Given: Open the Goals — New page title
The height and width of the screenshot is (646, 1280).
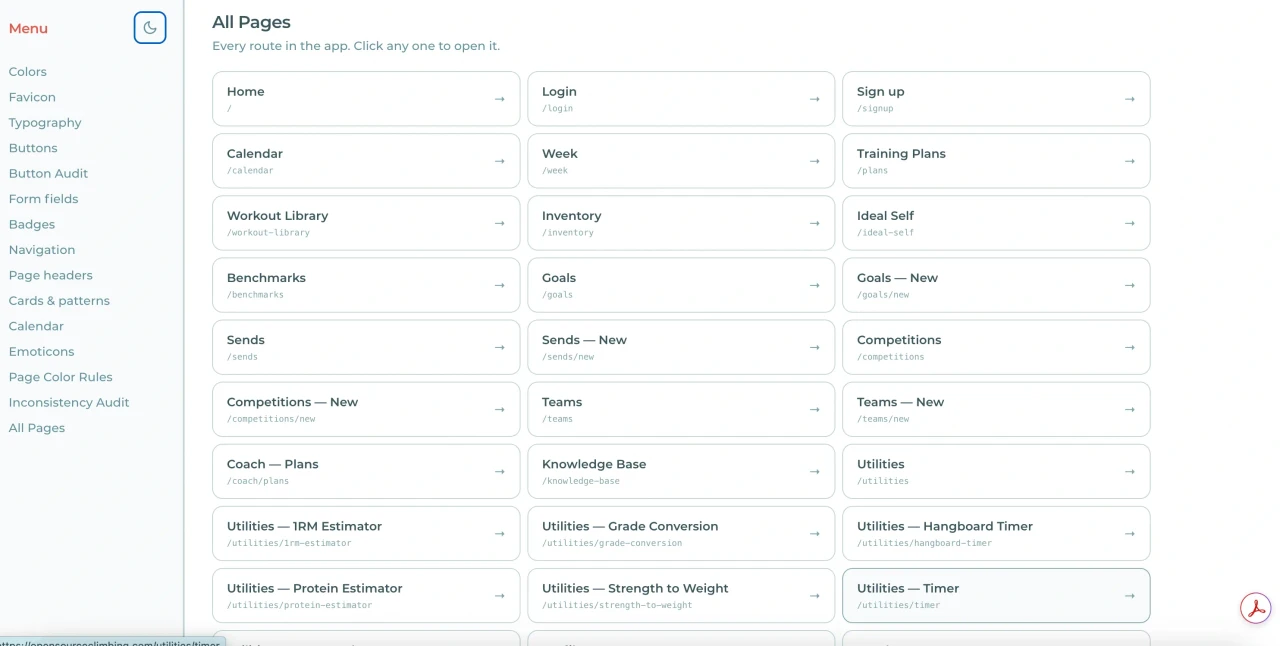Looking at the screenshot, I should 897,278.
